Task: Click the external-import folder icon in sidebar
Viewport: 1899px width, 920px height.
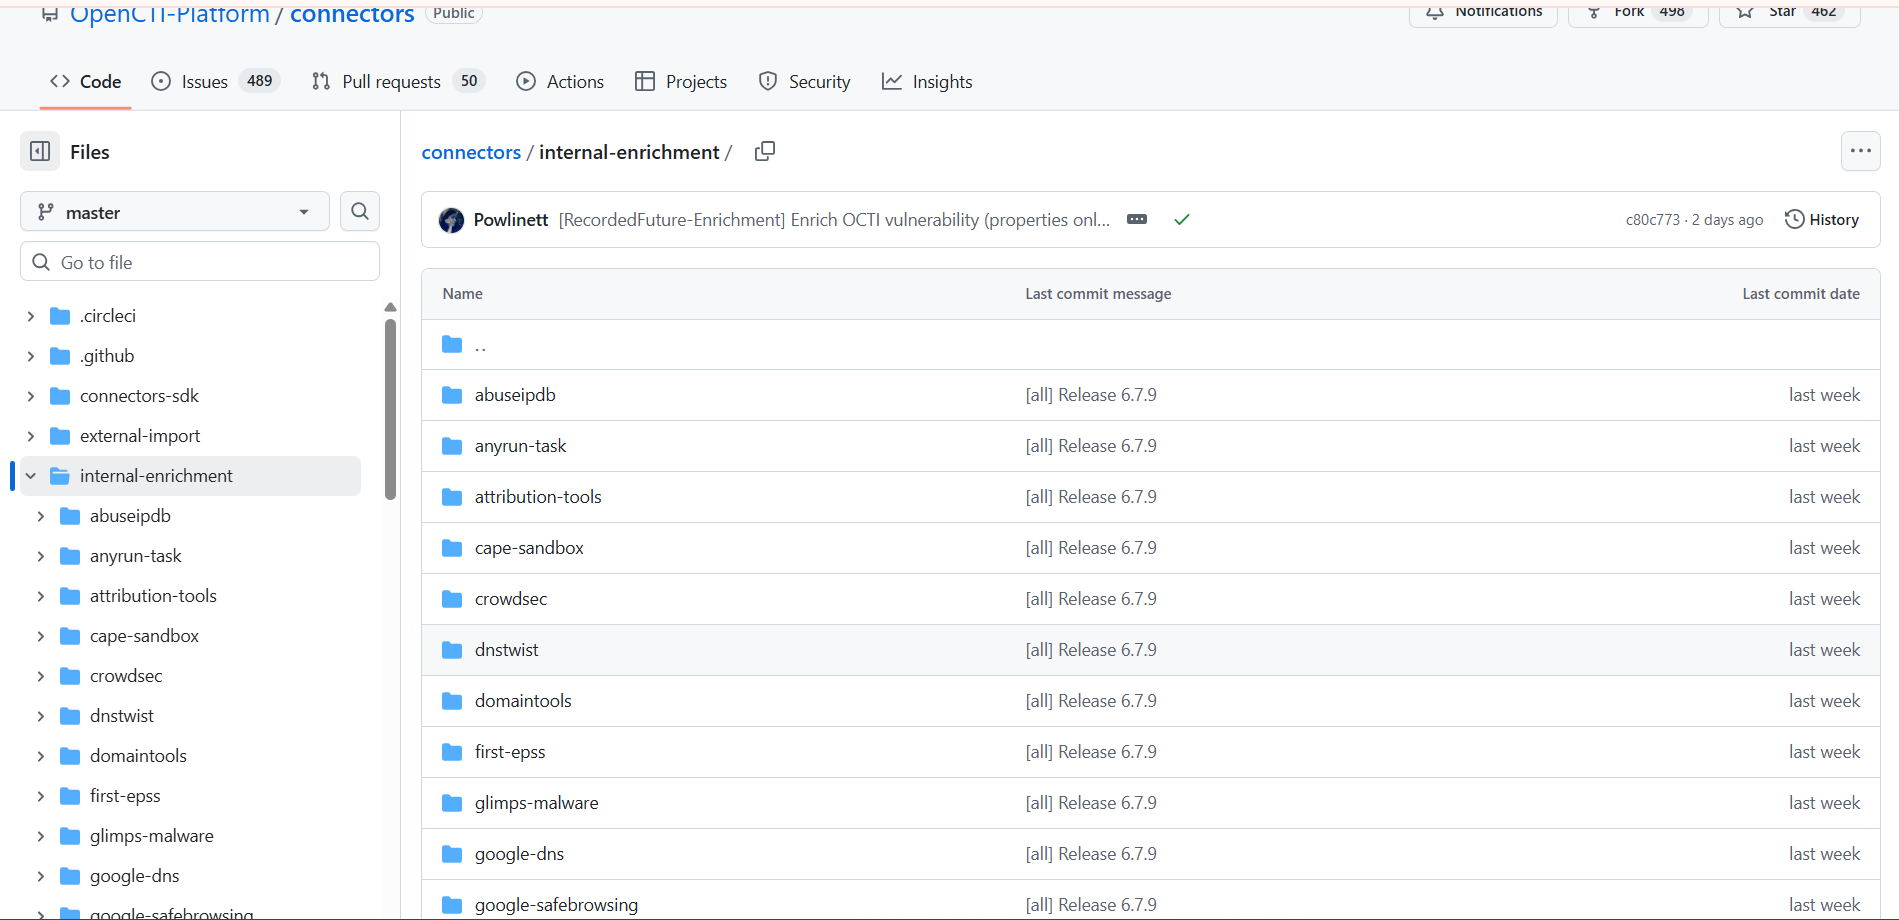Action: (x=60, y=436)
